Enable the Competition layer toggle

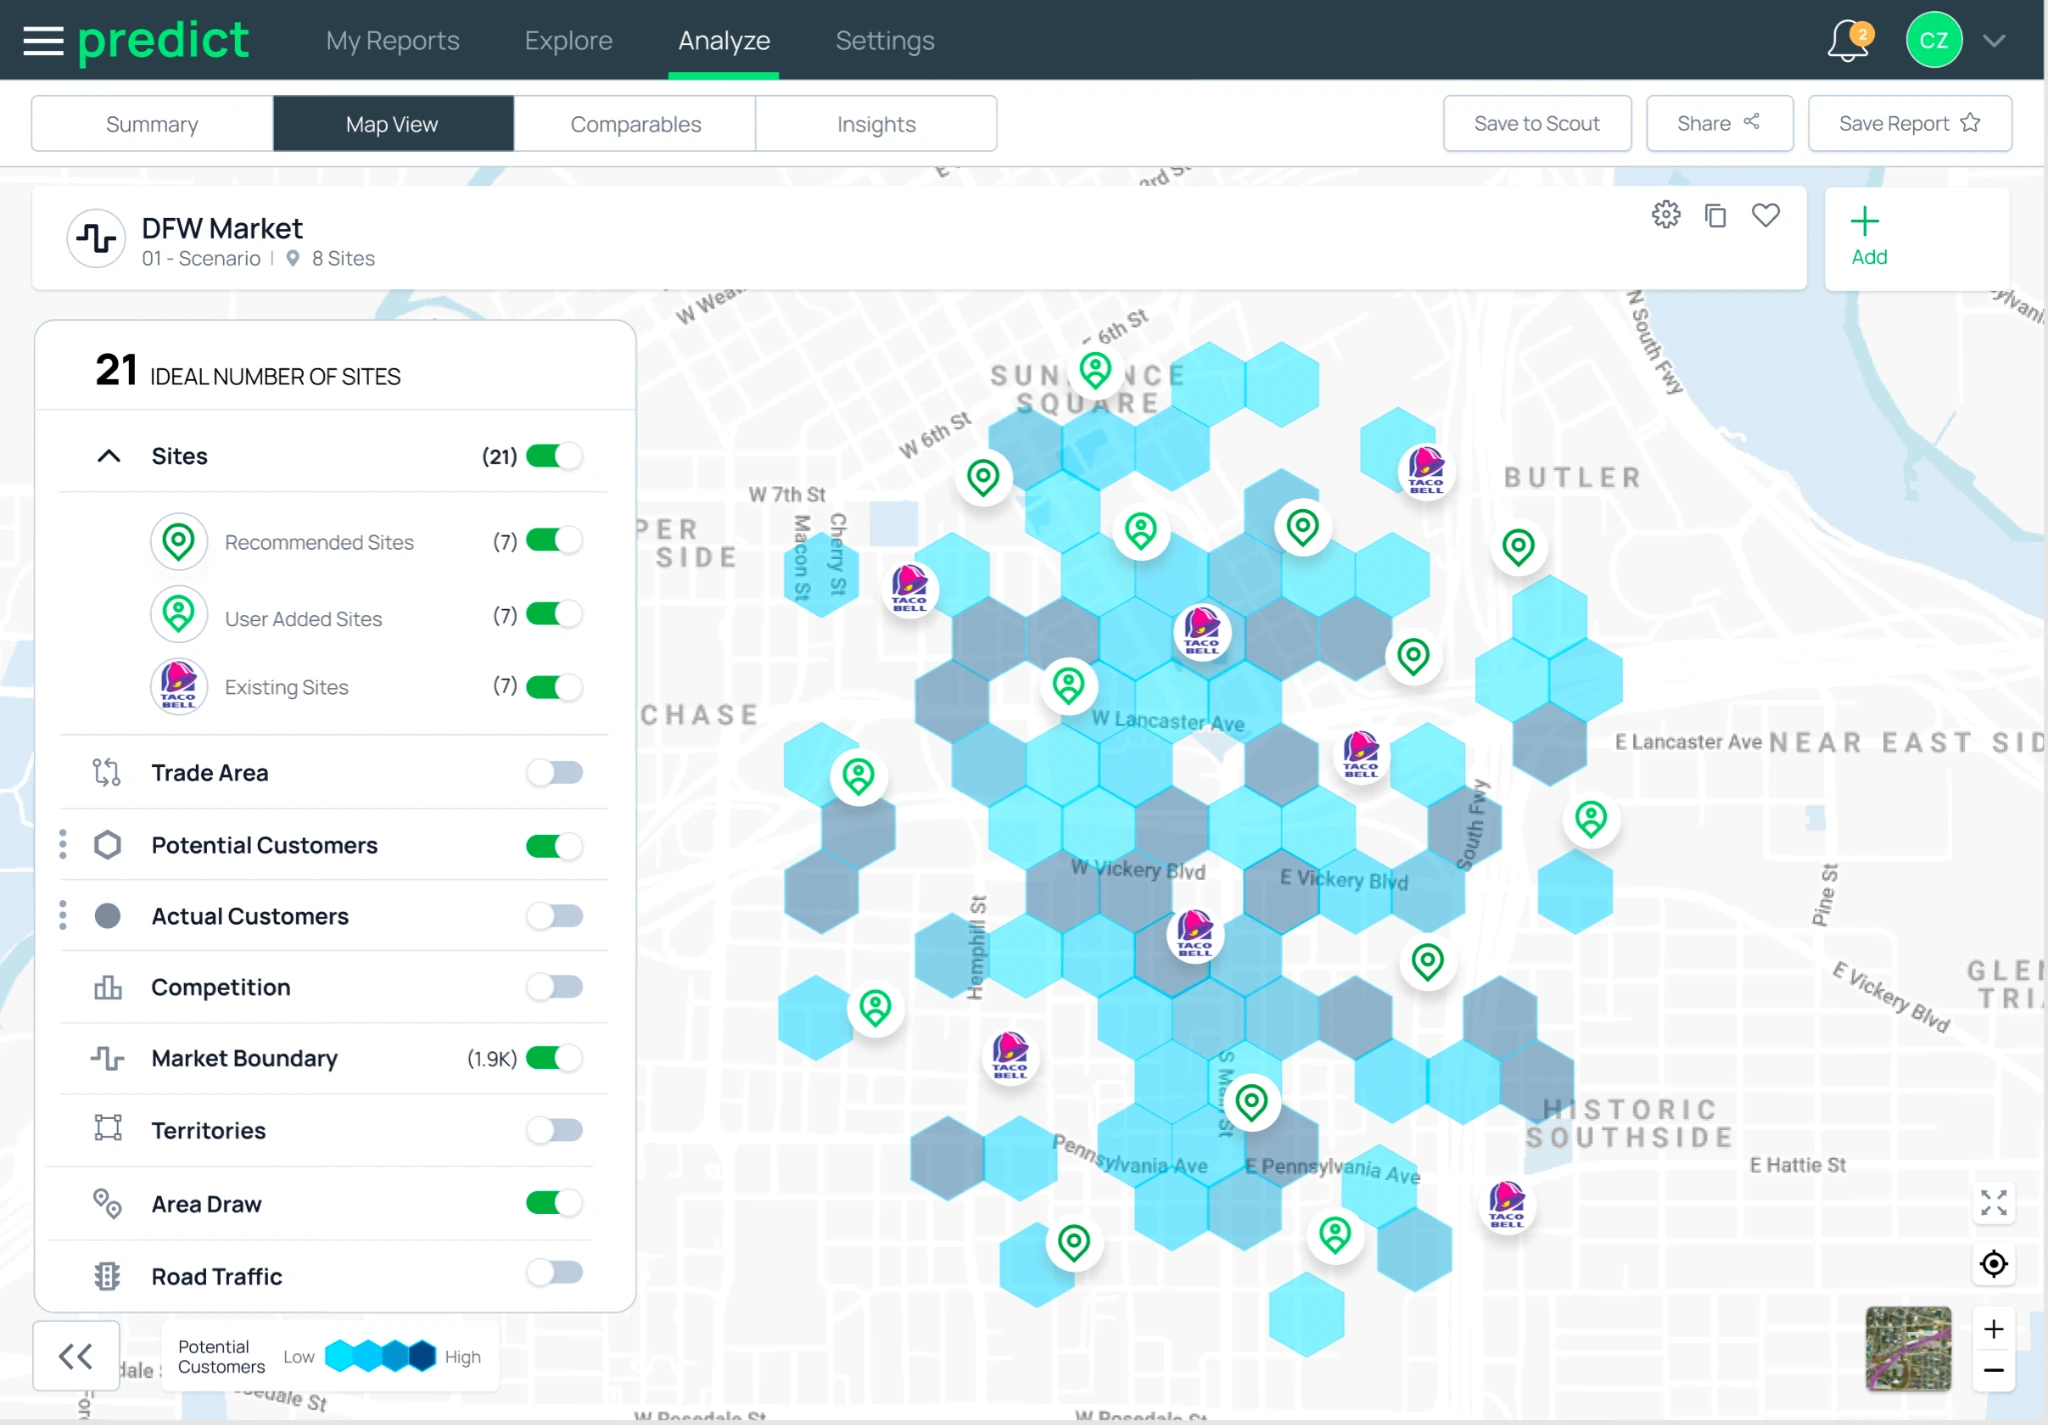555,987
